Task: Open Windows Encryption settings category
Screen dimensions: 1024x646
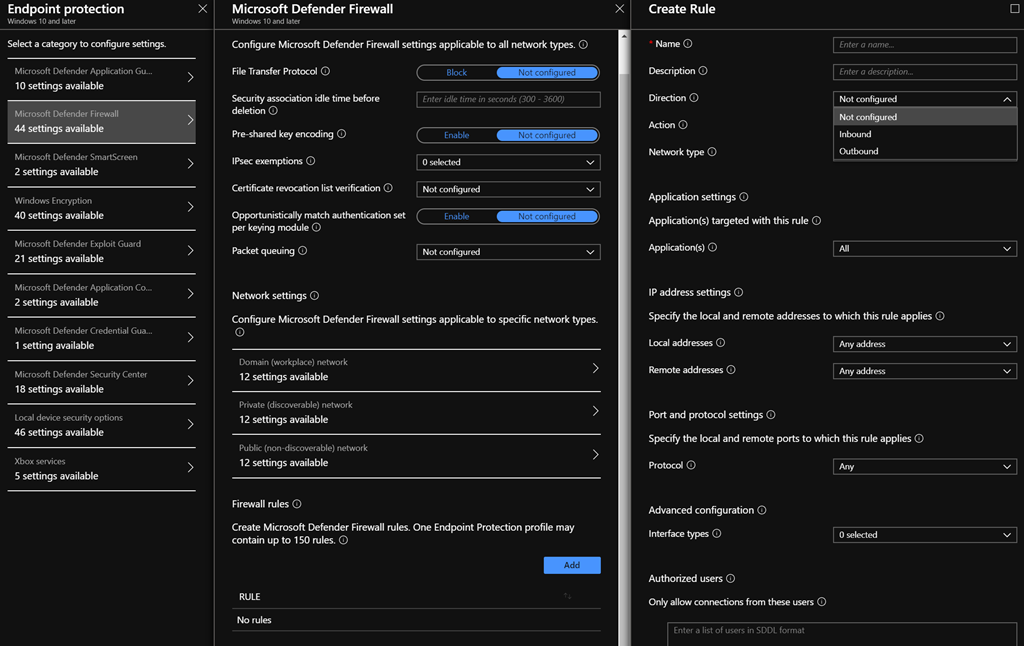Action: click(105, 208)
